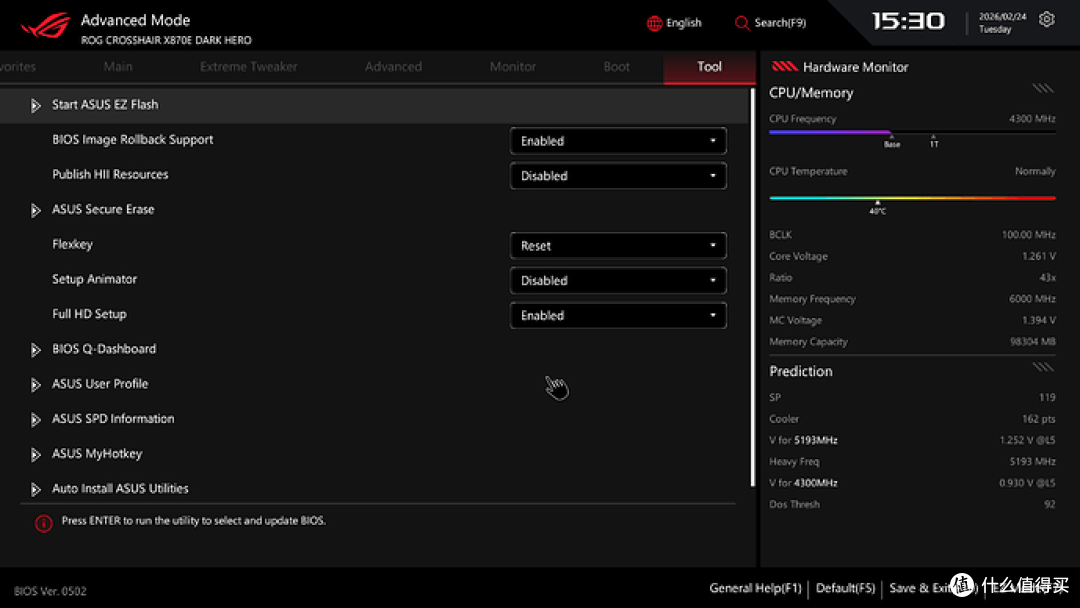Click the 2026/02/24 date text

[1002, 17]
